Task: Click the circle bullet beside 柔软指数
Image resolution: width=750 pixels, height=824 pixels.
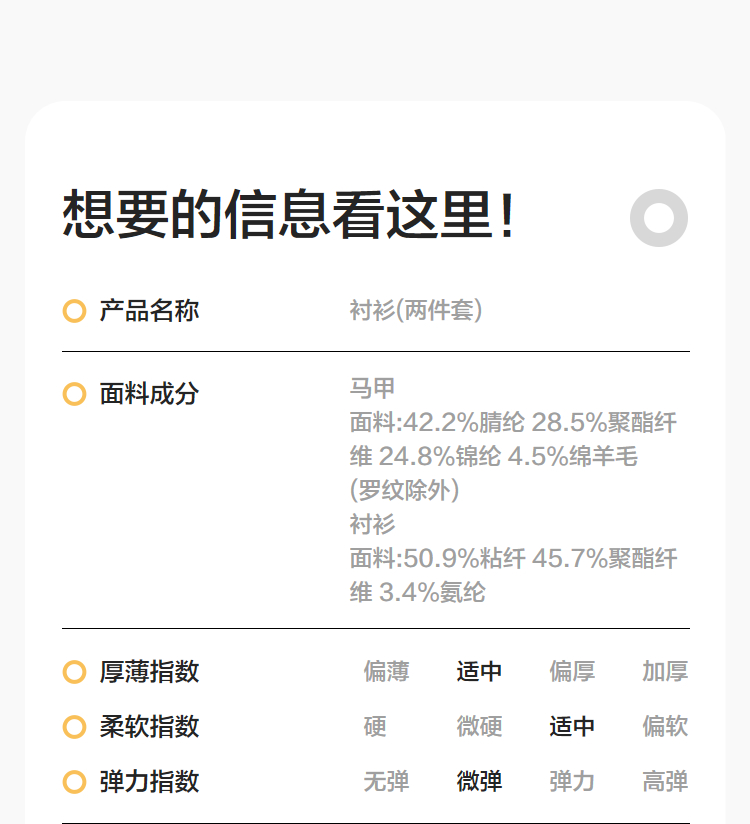Action: click(74, 727)
